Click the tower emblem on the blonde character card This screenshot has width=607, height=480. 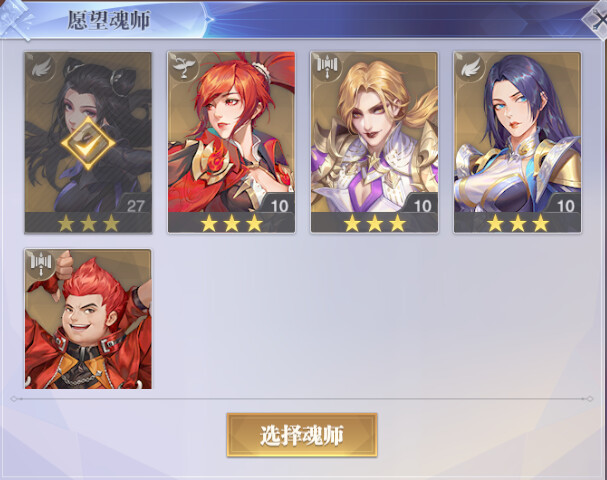[327, 68]
